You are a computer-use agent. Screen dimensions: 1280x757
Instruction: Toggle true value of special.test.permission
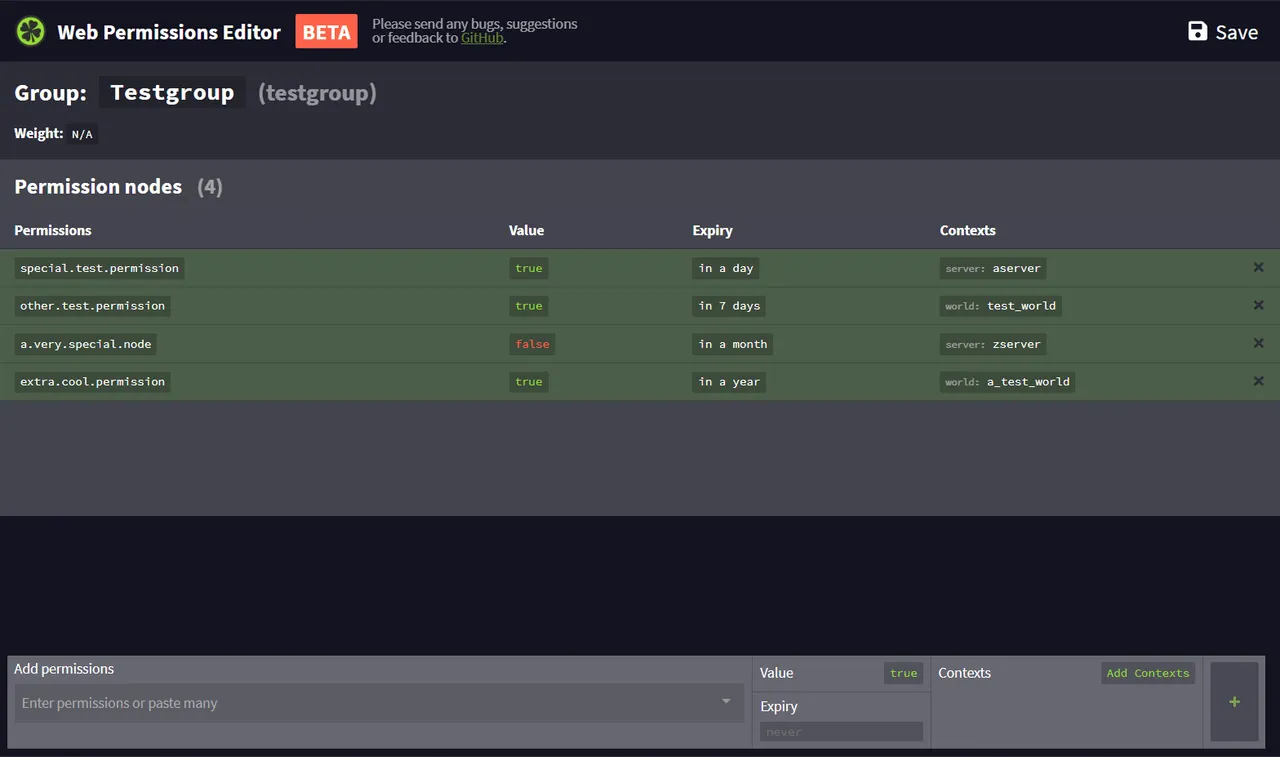coord(529,268)
